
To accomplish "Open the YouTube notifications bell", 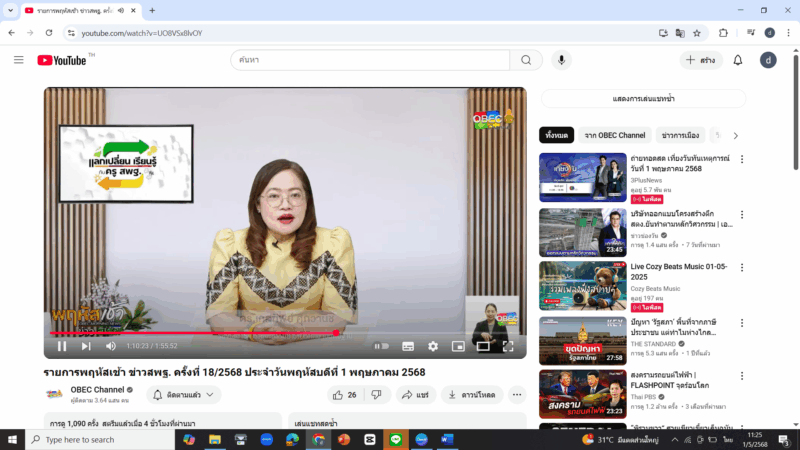I will pyautogui.click(x=738, y=60).
